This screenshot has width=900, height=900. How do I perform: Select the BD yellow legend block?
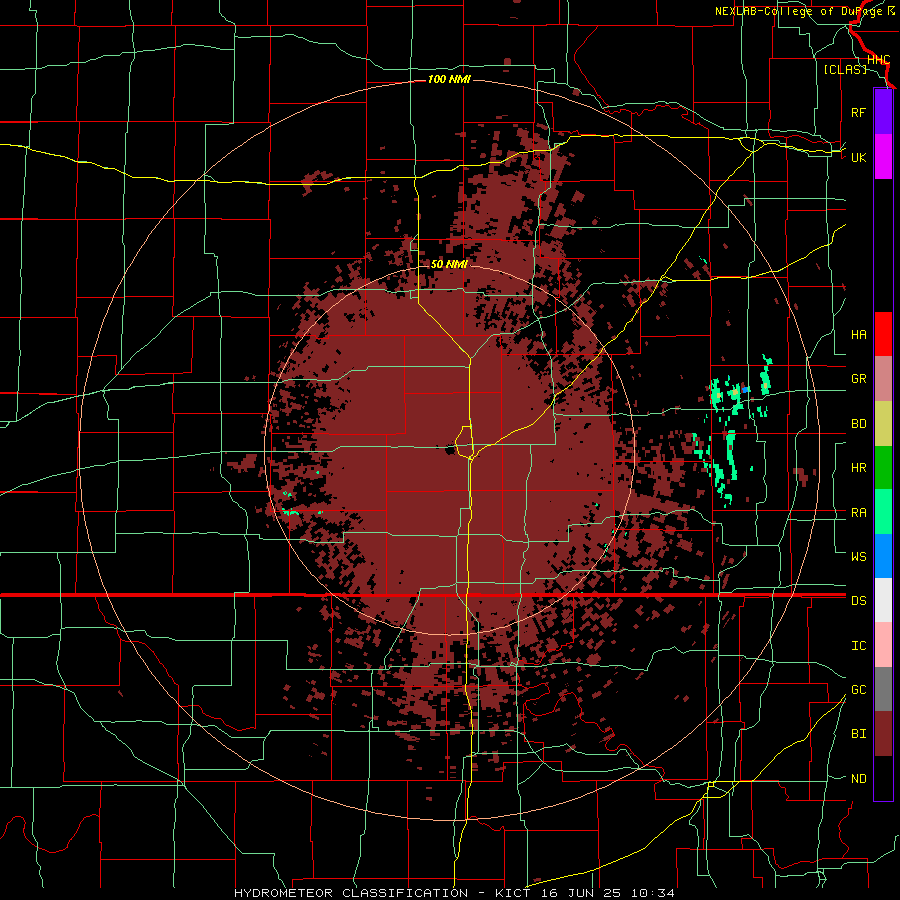pos(883,424)
